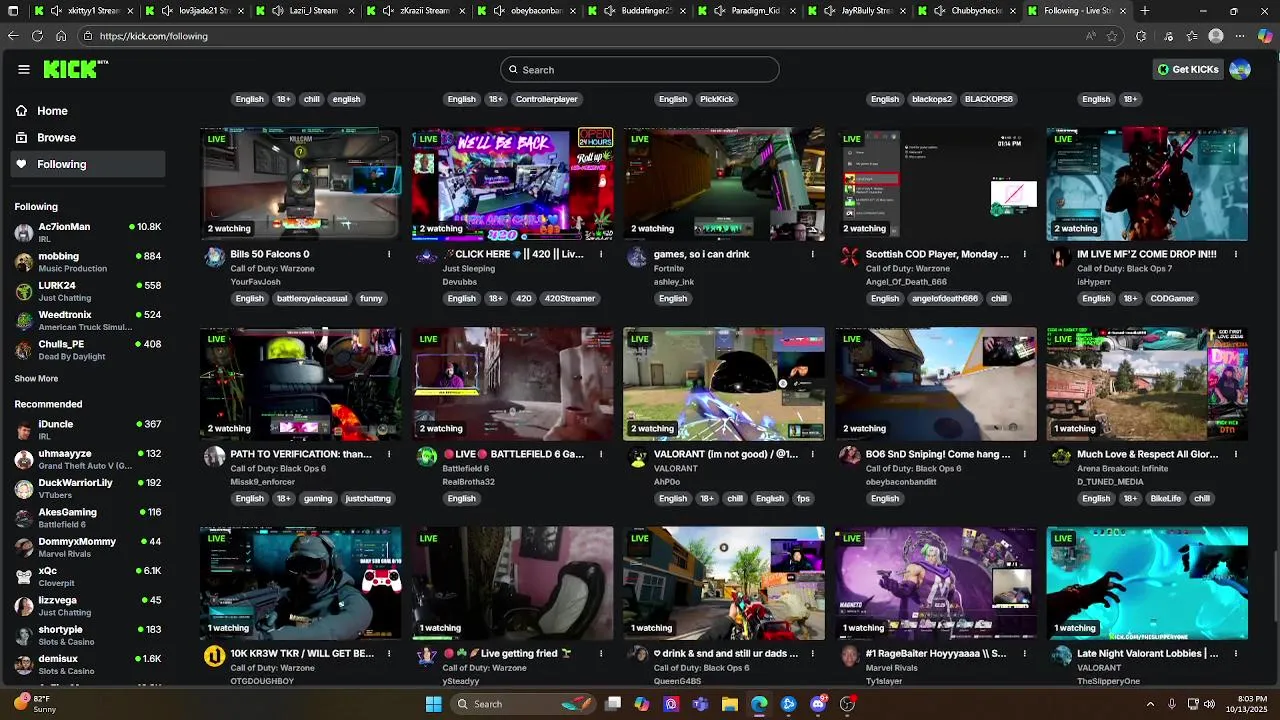The image size is (1280, 720).
Task: Open Weedtronix channel in sidebar
Action: click(88, 321)
